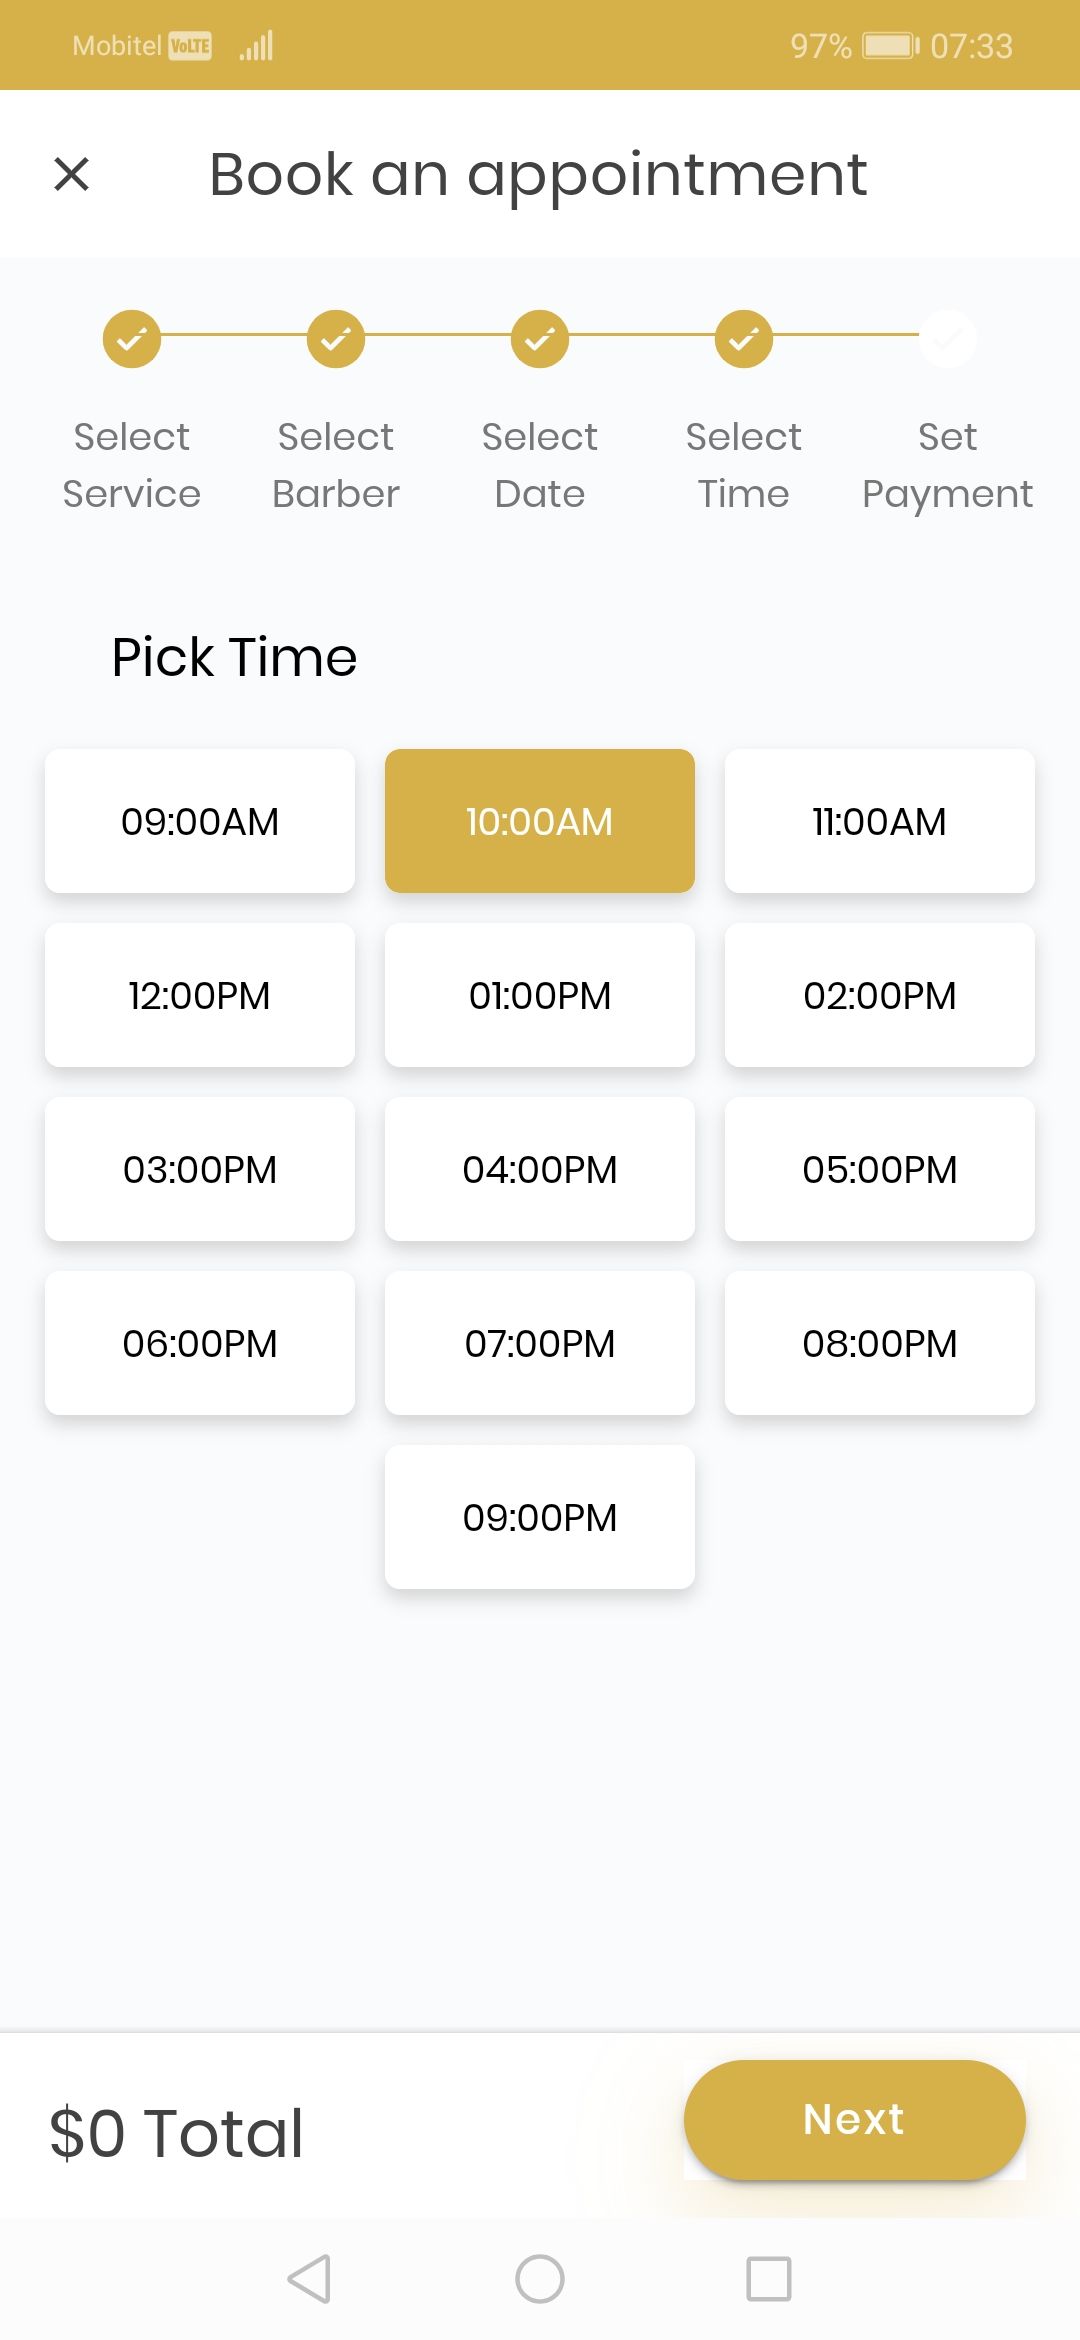Tap the Select Barber step checkmark
The height and width of the screenshot is (2340, 1080).
[x=336, y=339]
